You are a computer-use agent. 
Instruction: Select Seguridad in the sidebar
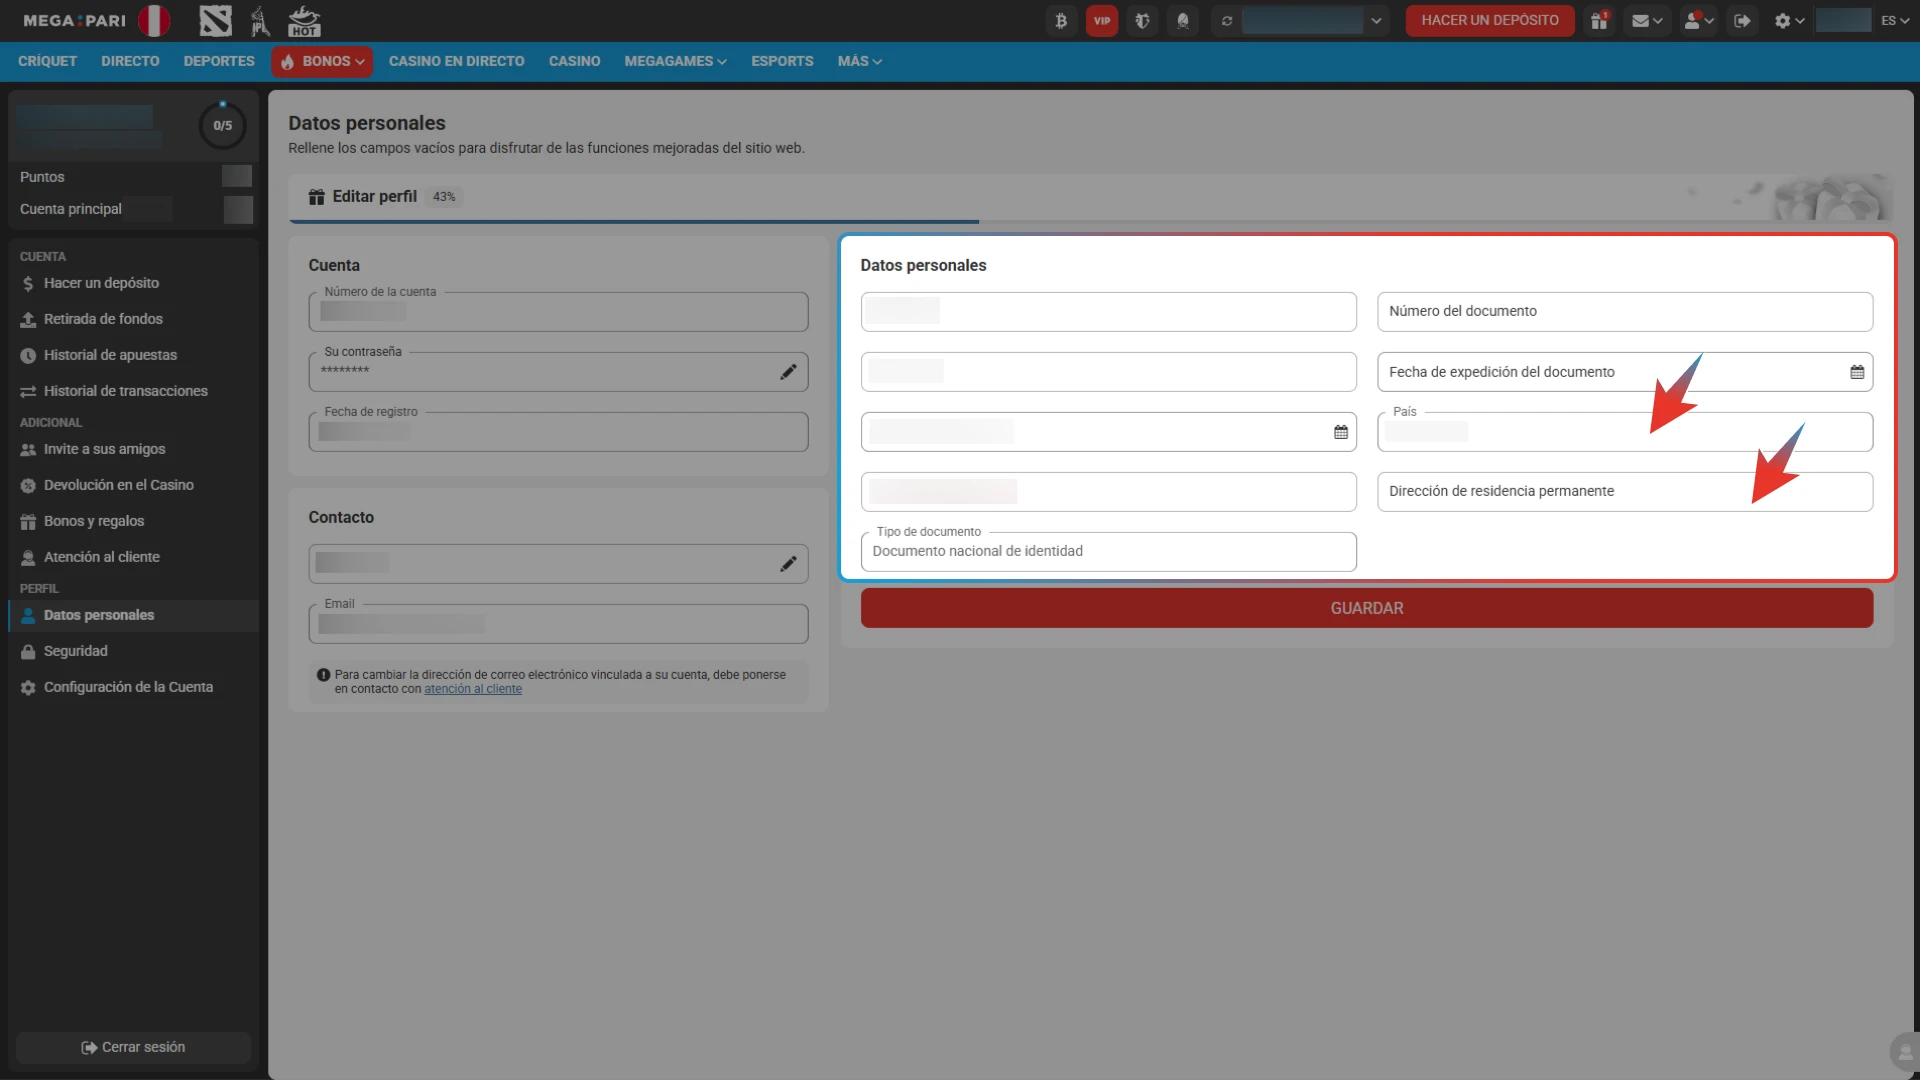click(x=75, y=651)
